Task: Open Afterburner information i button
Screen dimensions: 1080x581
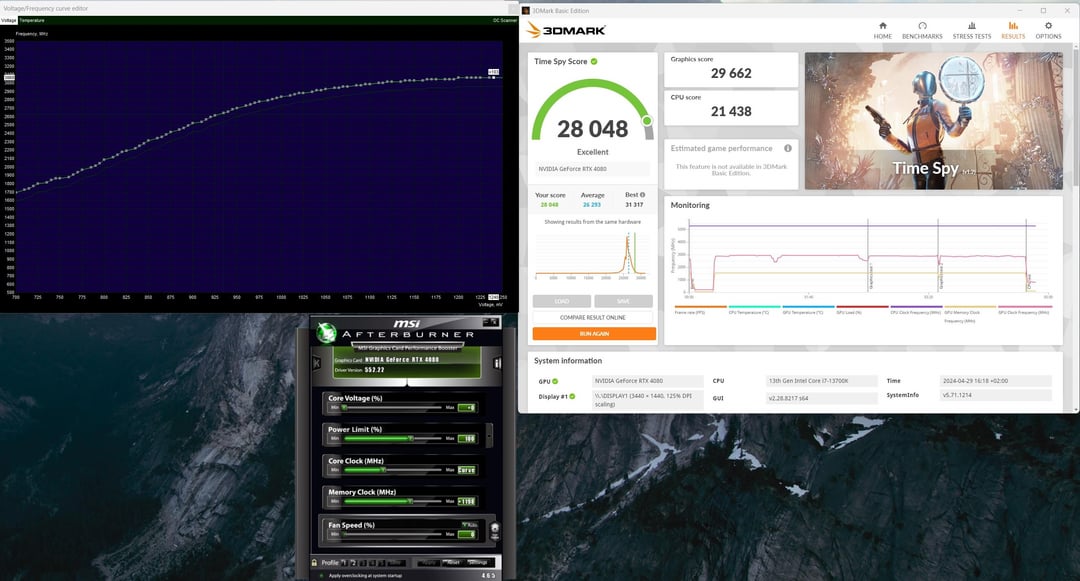Action: tap(497, 362)
